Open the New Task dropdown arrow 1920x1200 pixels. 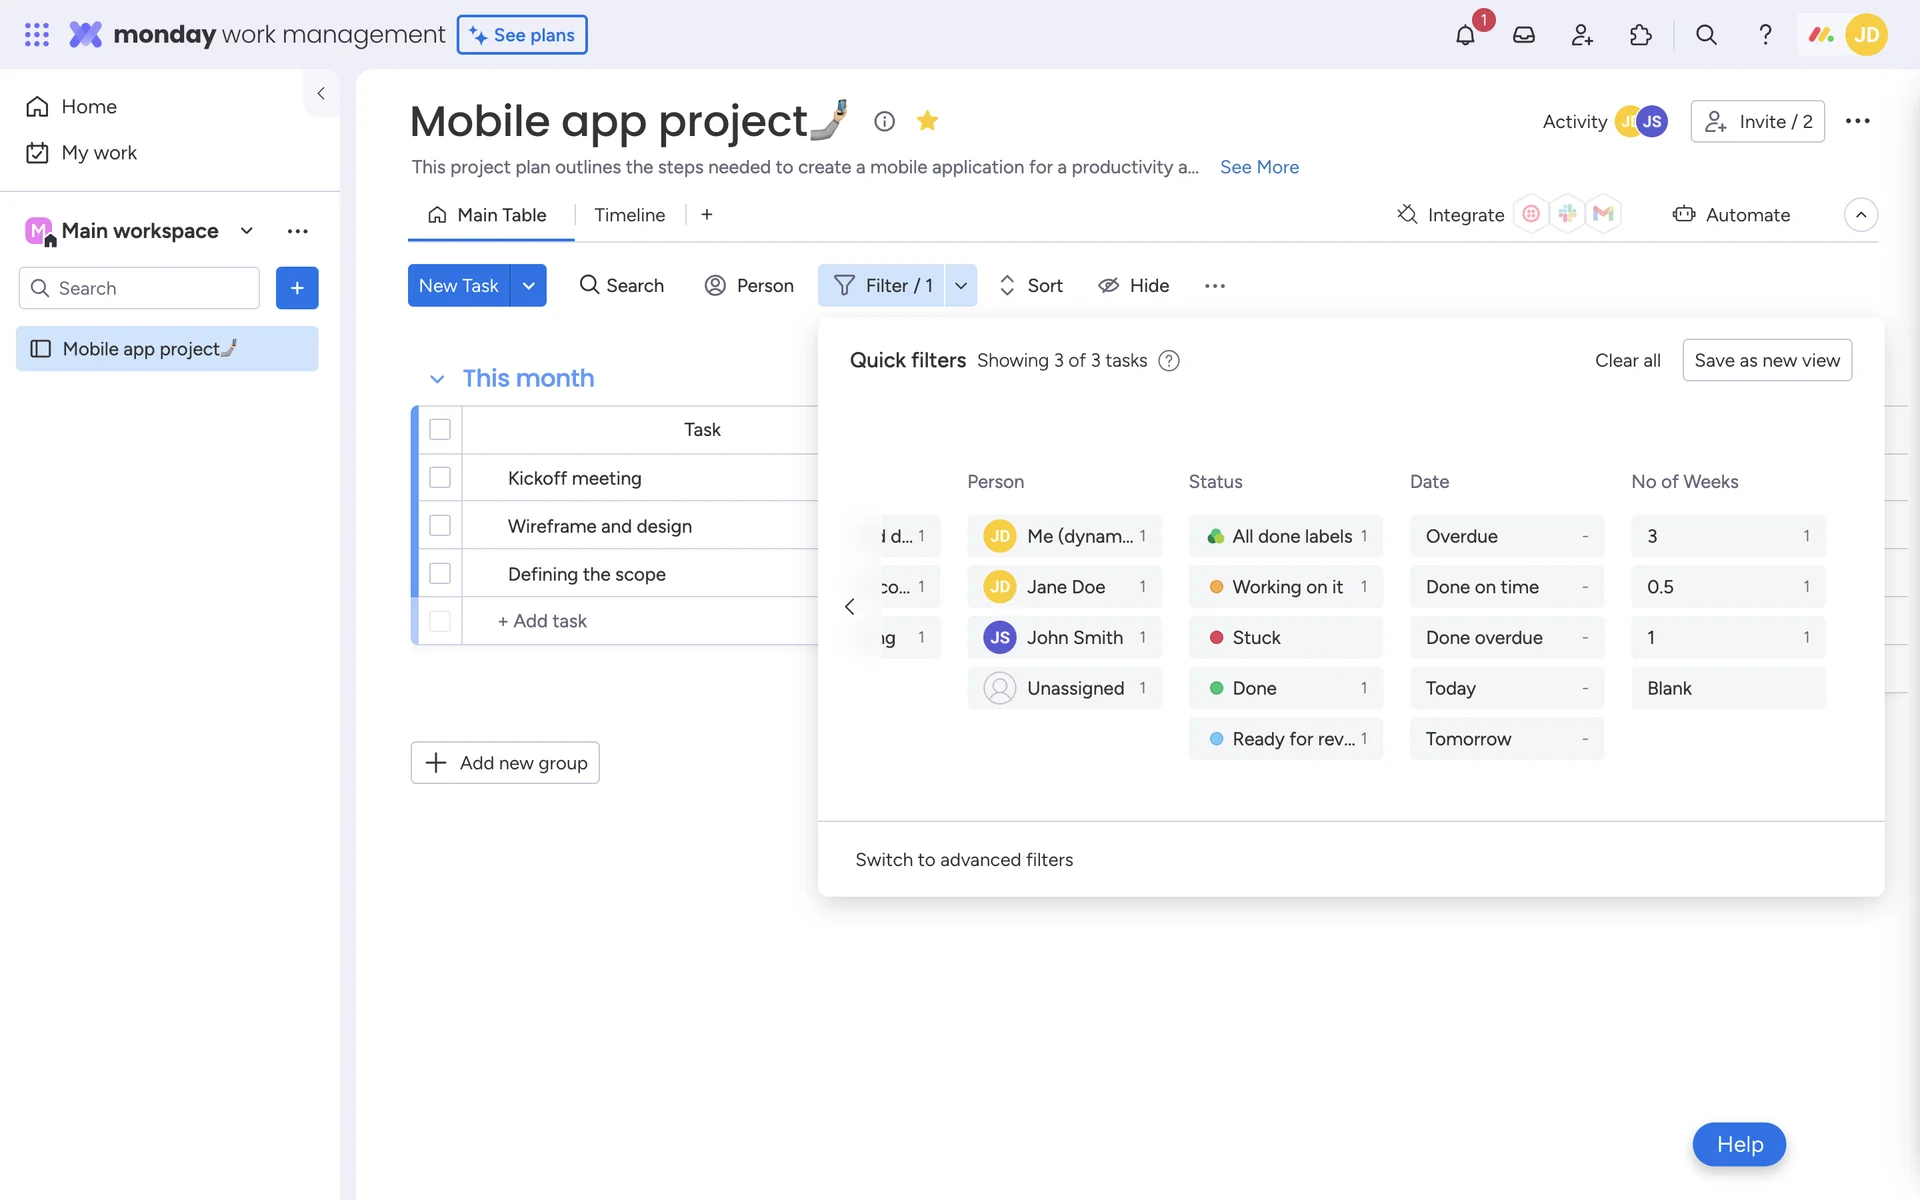(x=528, y=286)
